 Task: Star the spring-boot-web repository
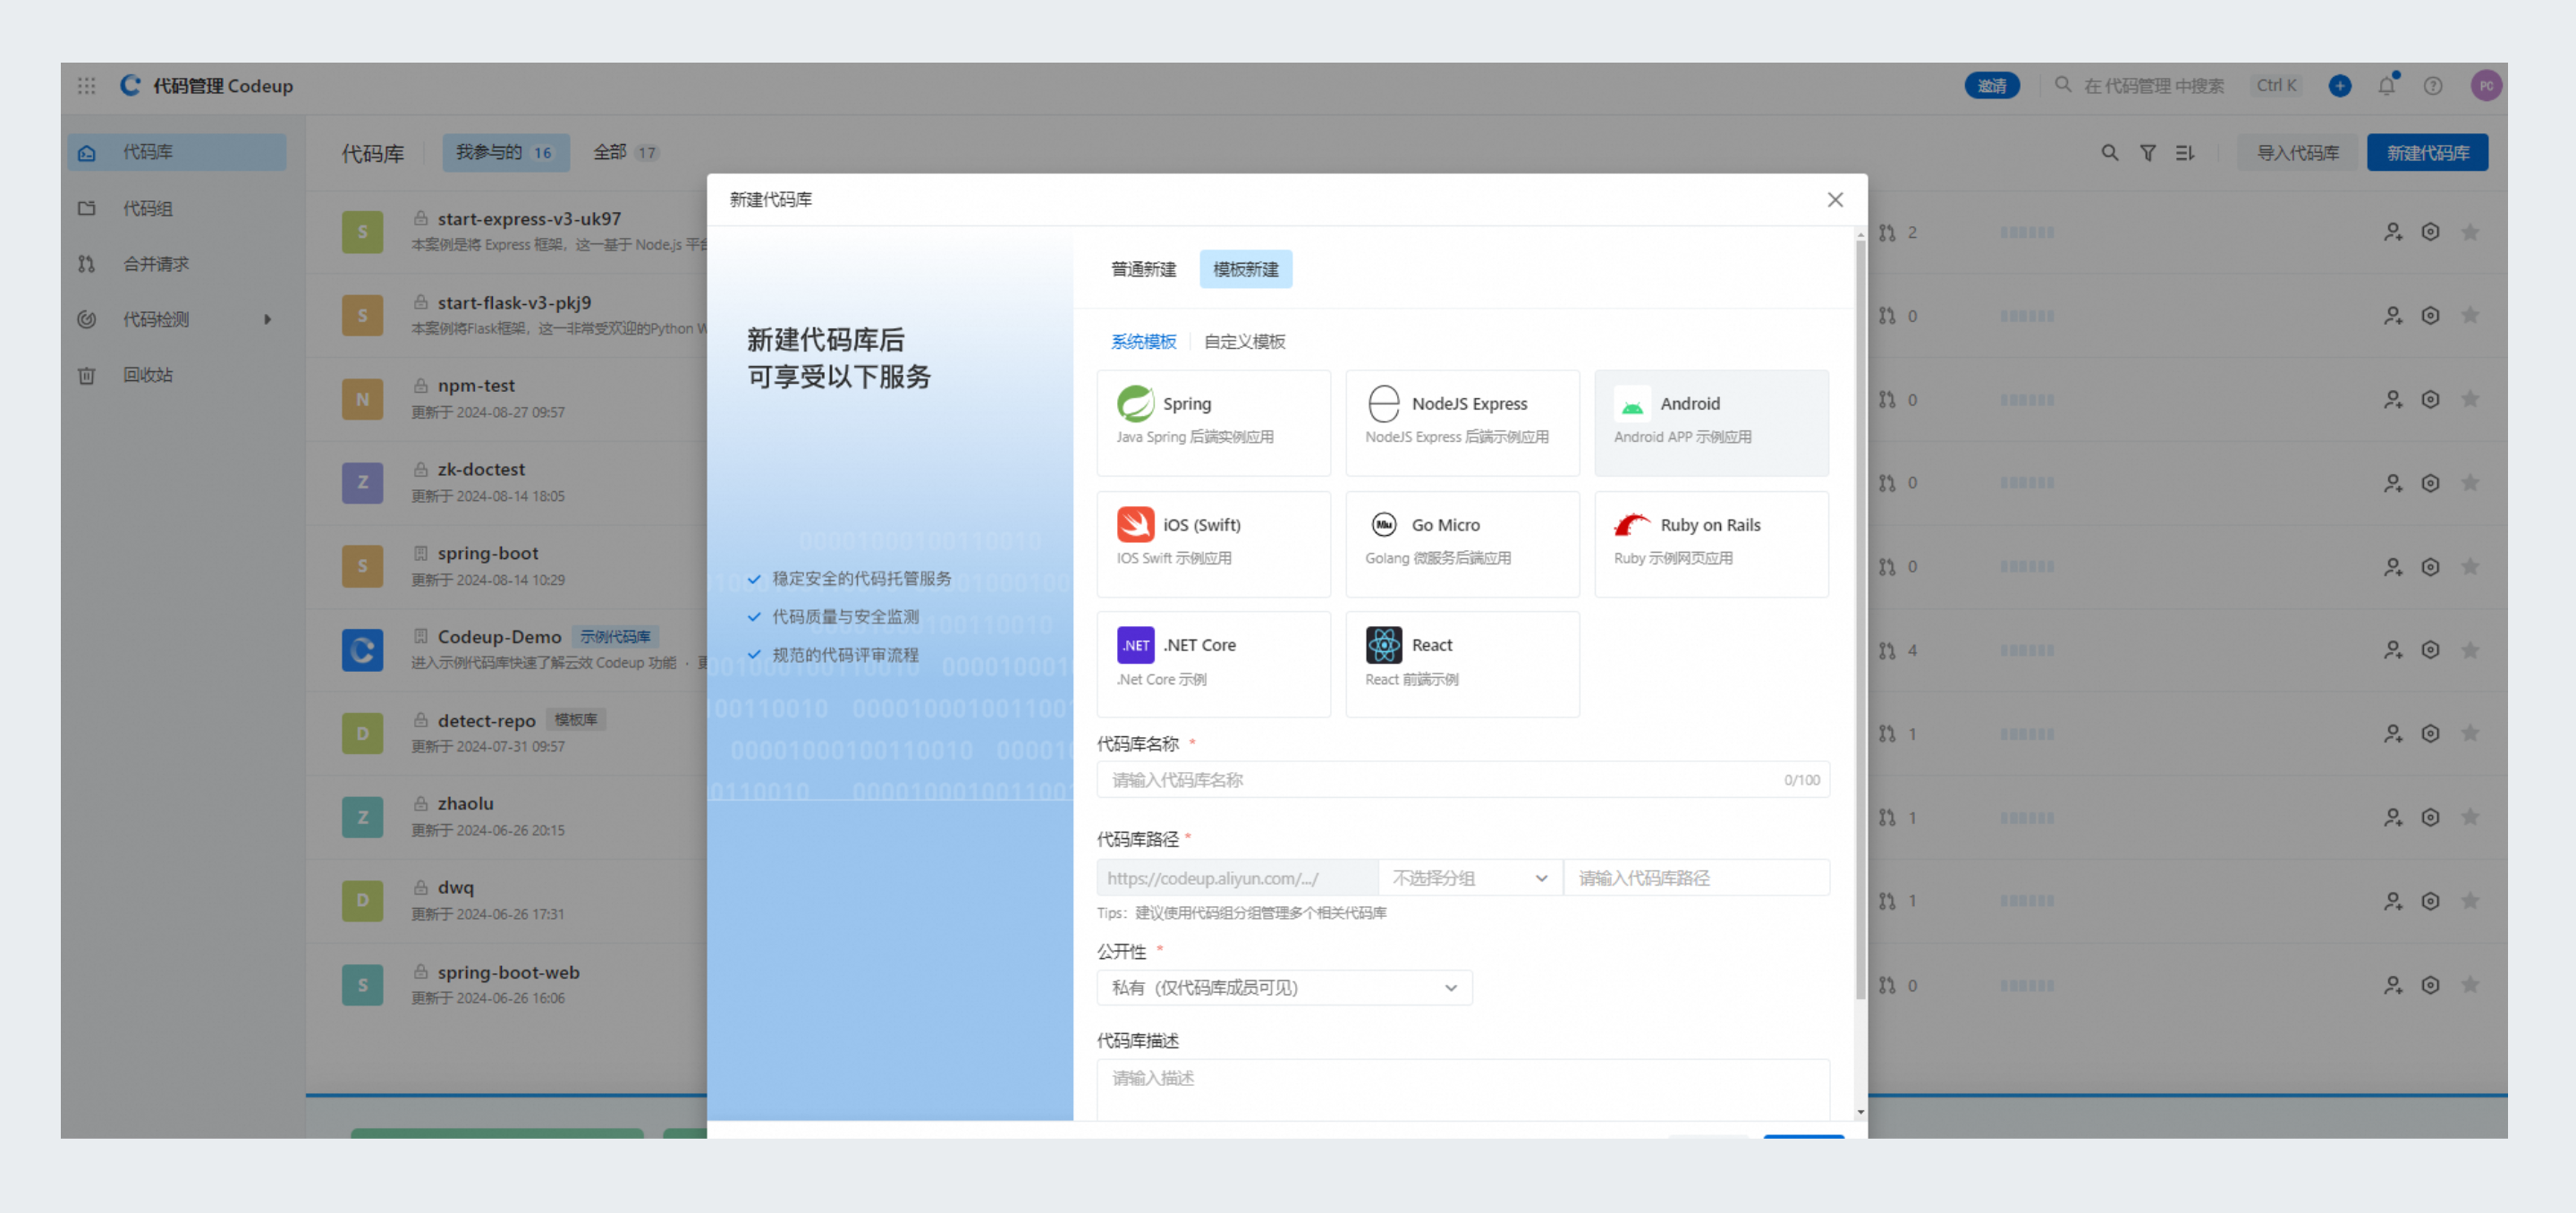pos(2470,985)
